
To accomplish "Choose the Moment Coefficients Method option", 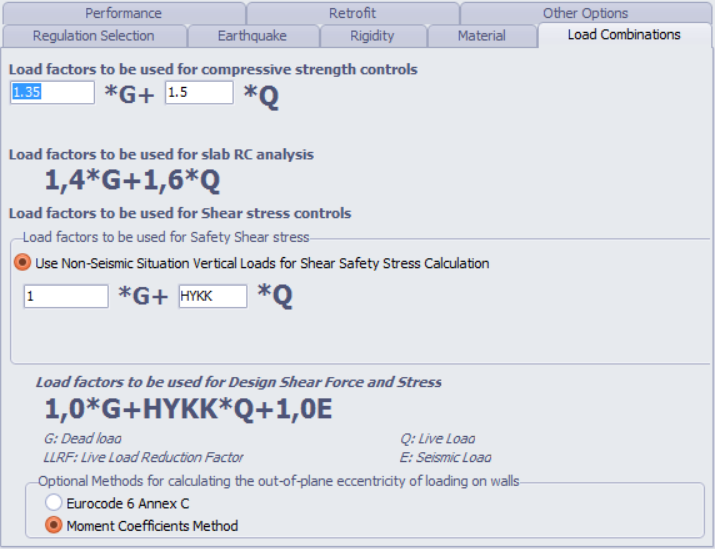I will click(x=53, y=525).
